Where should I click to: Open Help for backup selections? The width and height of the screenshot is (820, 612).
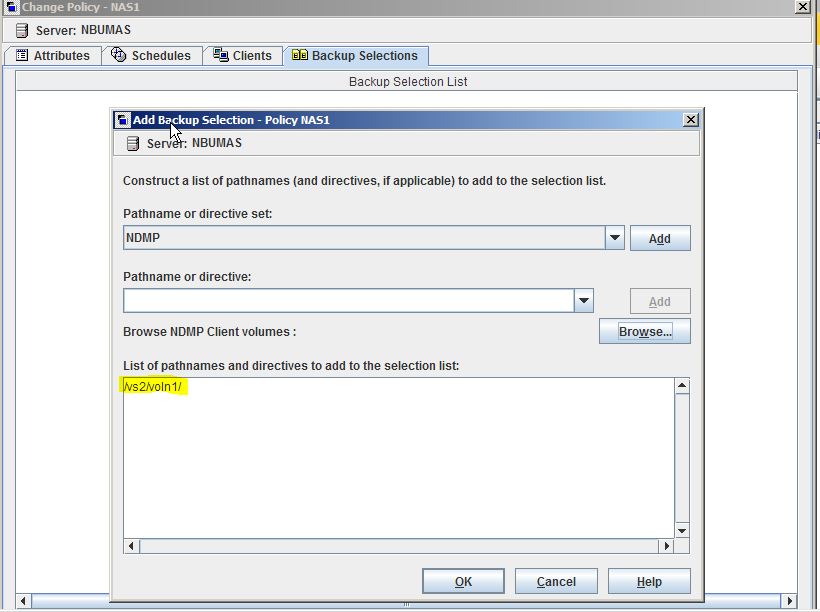(648, 581)
